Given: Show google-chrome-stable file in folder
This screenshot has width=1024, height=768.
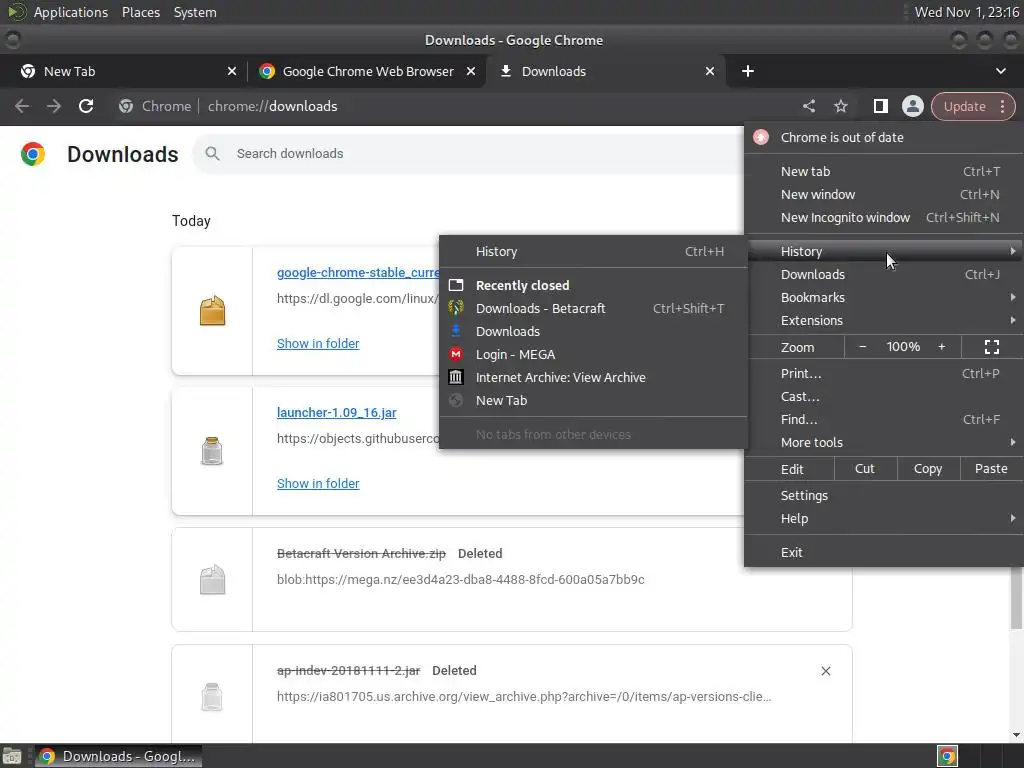Looking at the screenshot, I should (x=318, y=344).
